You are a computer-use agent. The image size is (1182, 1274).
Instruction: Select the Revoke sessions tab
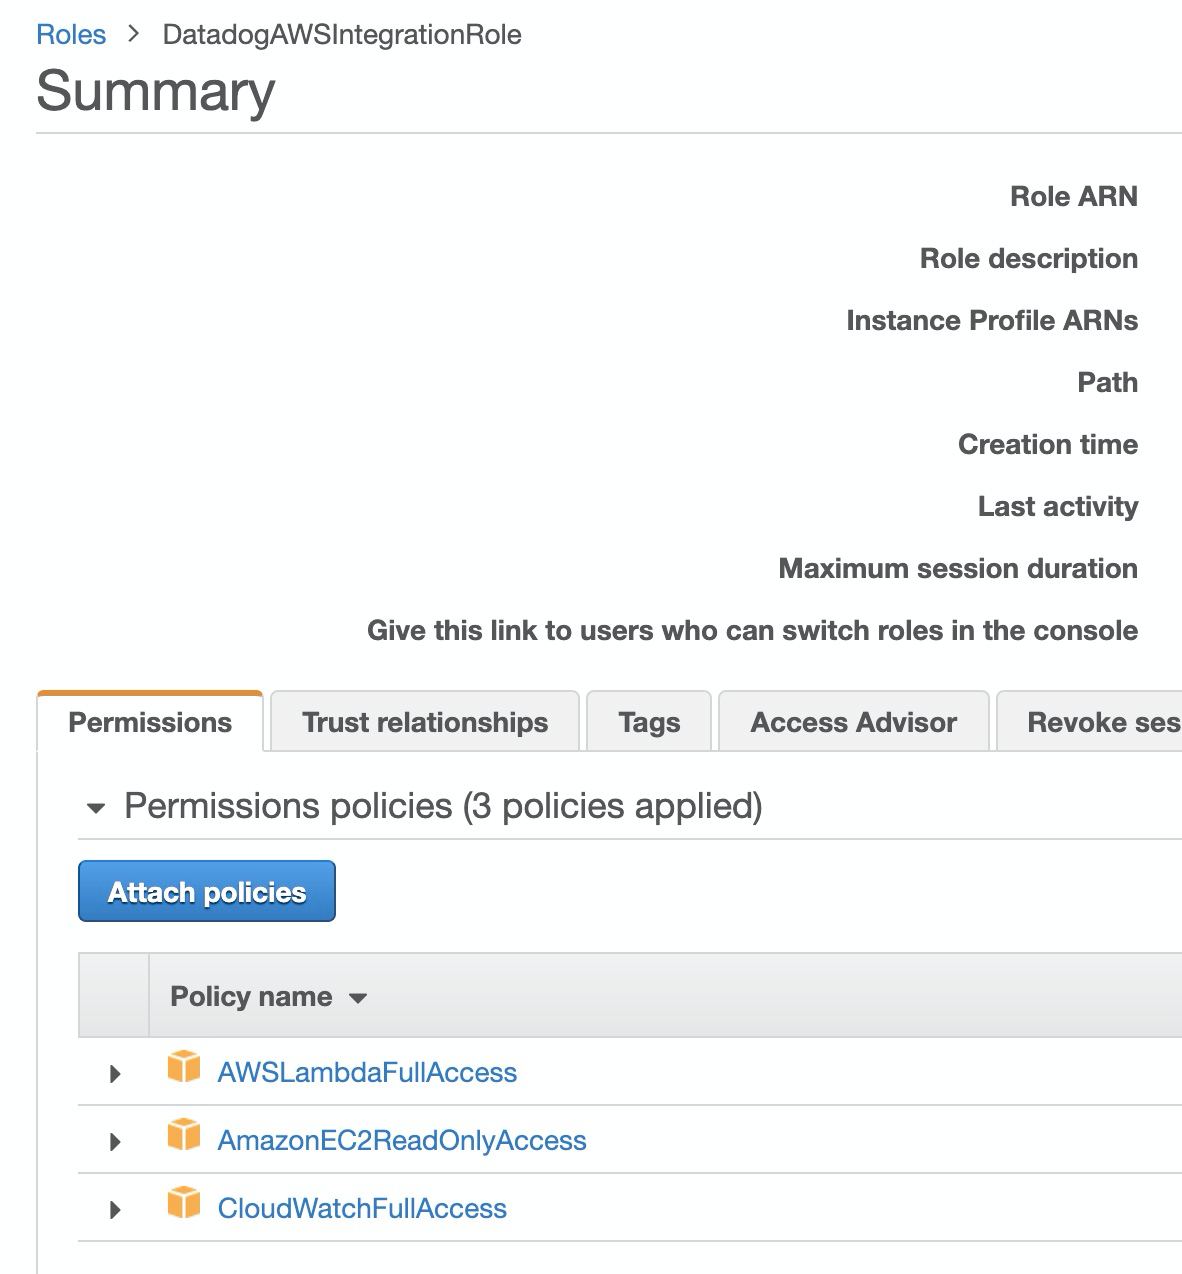(1089, 721)
